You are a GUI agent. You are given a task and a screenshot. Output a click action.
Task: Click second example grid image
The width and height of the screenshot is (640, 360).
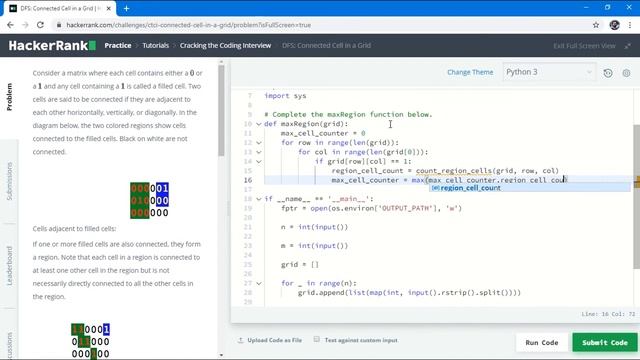click(x=91, y=342)
